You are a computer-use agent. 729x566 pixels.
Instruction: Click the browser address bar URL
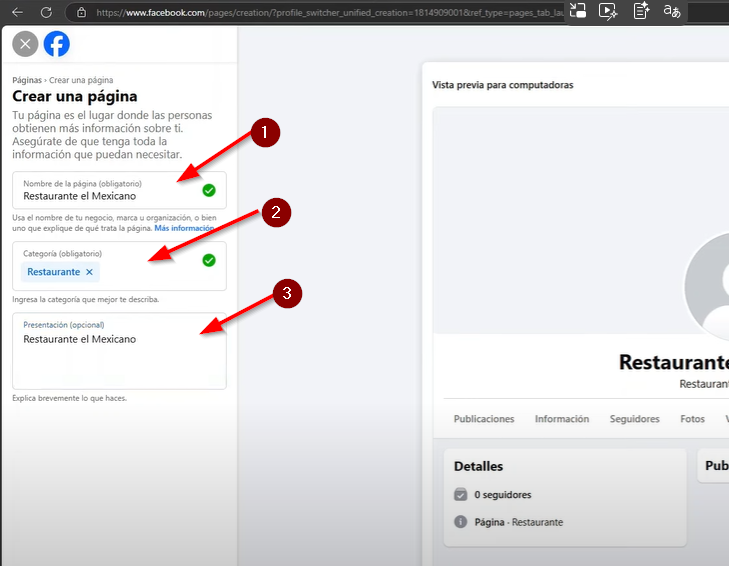[x=330, y=13]
